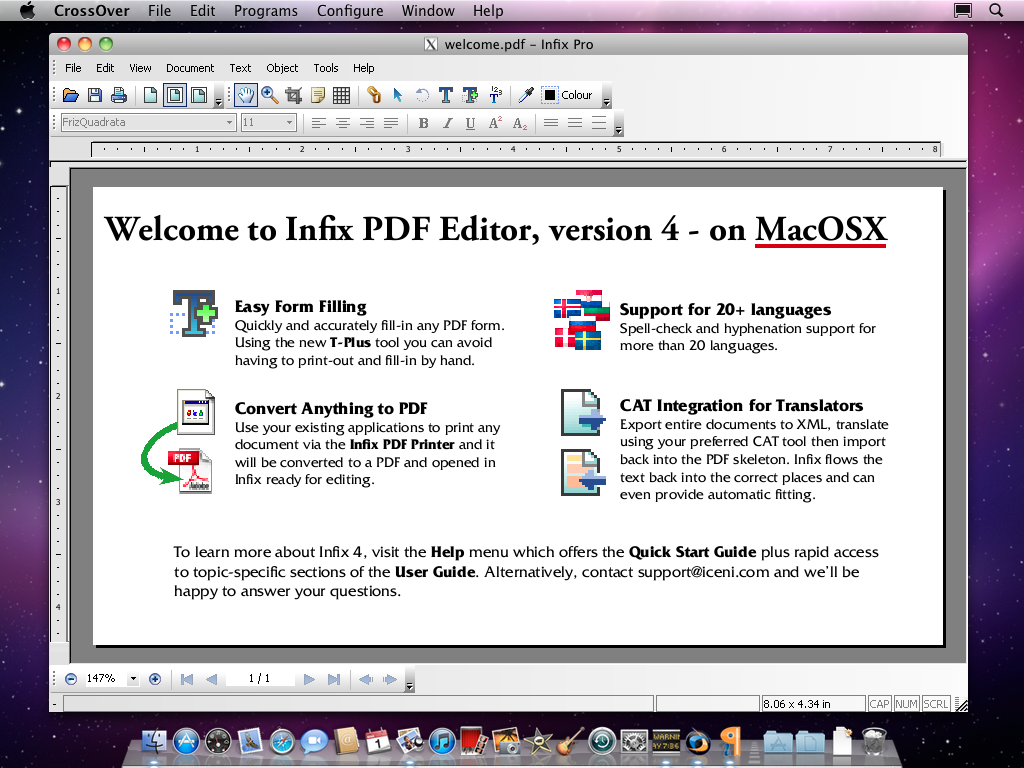
Task: Open the CrossOver Programs menu
Action: 265,11
